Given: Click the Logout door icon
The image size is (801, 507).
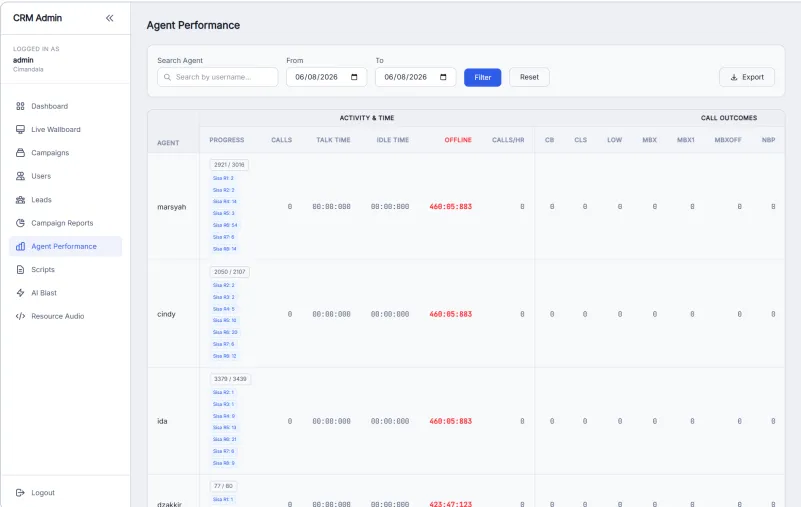Looking at the screenshot, I should (20, 493).
